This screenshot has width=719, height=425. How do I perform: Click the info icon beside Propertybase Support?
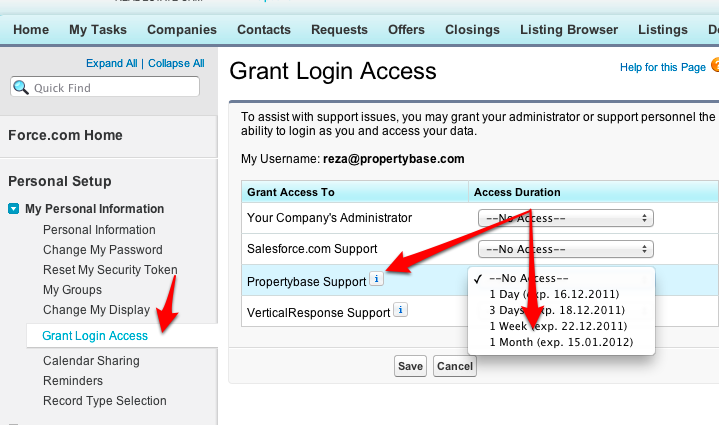point(376,279)
